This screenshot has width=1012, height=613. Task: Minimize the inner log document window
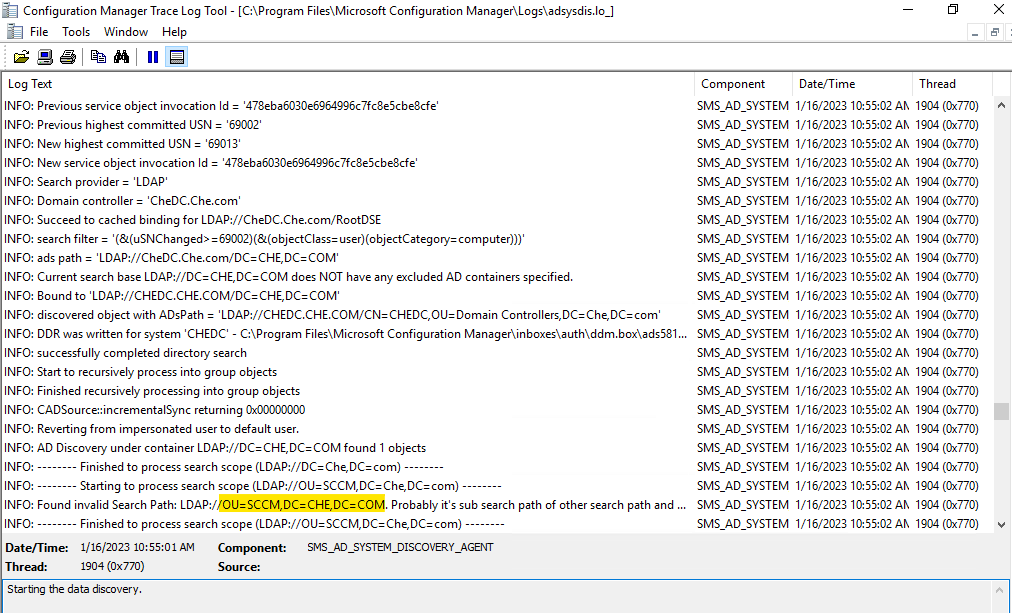975,32
